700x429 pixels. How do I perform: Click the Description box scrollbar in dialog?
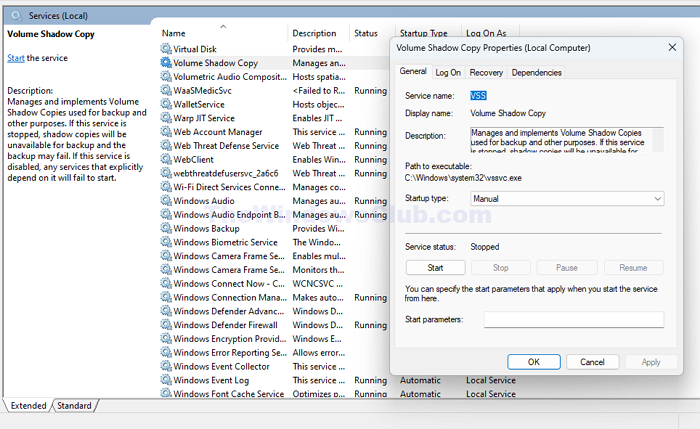tap(658, 140)
